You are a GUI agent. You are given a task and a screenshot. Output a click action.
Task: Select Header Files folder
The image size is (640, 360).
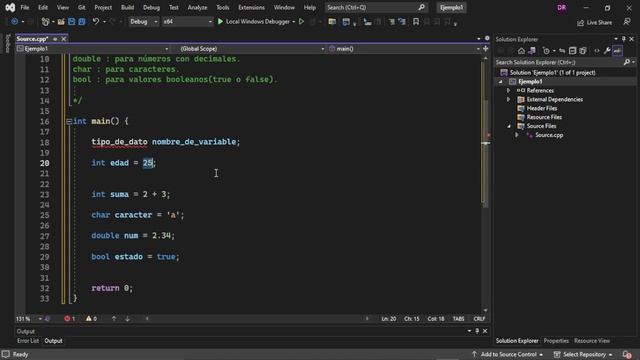[541, 108]
